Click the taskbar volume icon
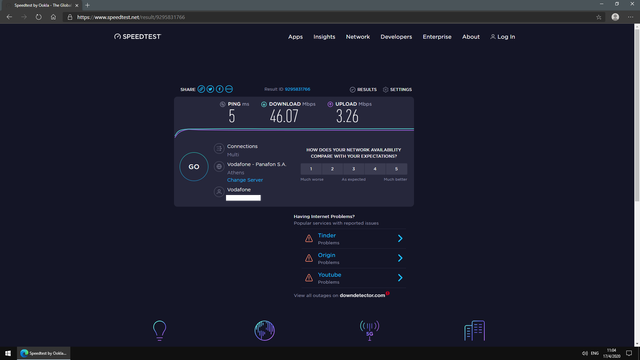The image size is (640, 360). [x=584, y=353]
